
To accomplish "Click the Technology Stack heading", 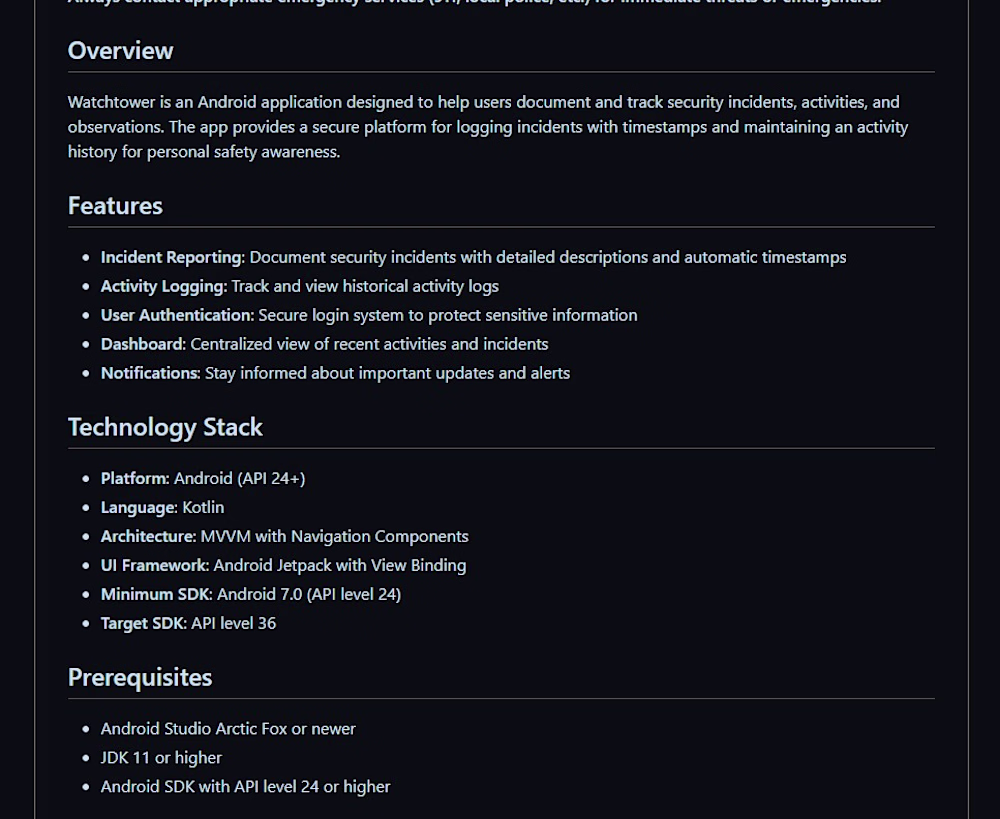I will point(165,427).
